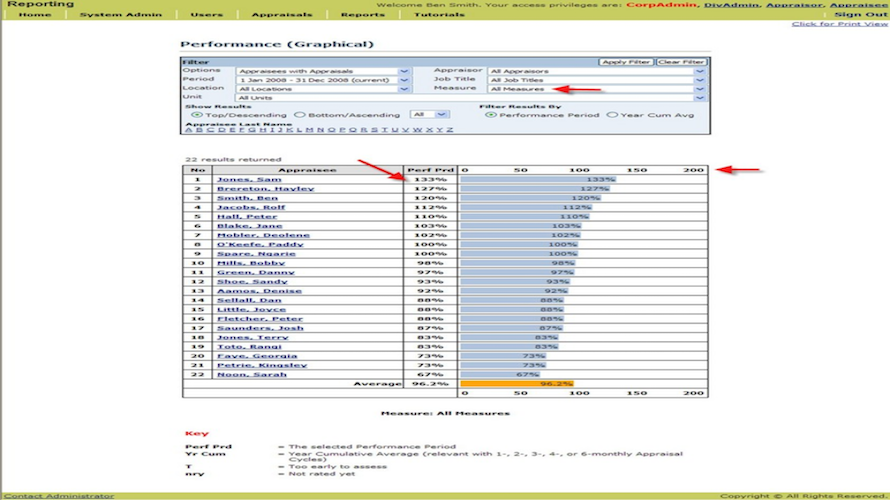Open the Period dropdown arrow
Viewport: 890px width, 500px height.
[x=404, y=80]
